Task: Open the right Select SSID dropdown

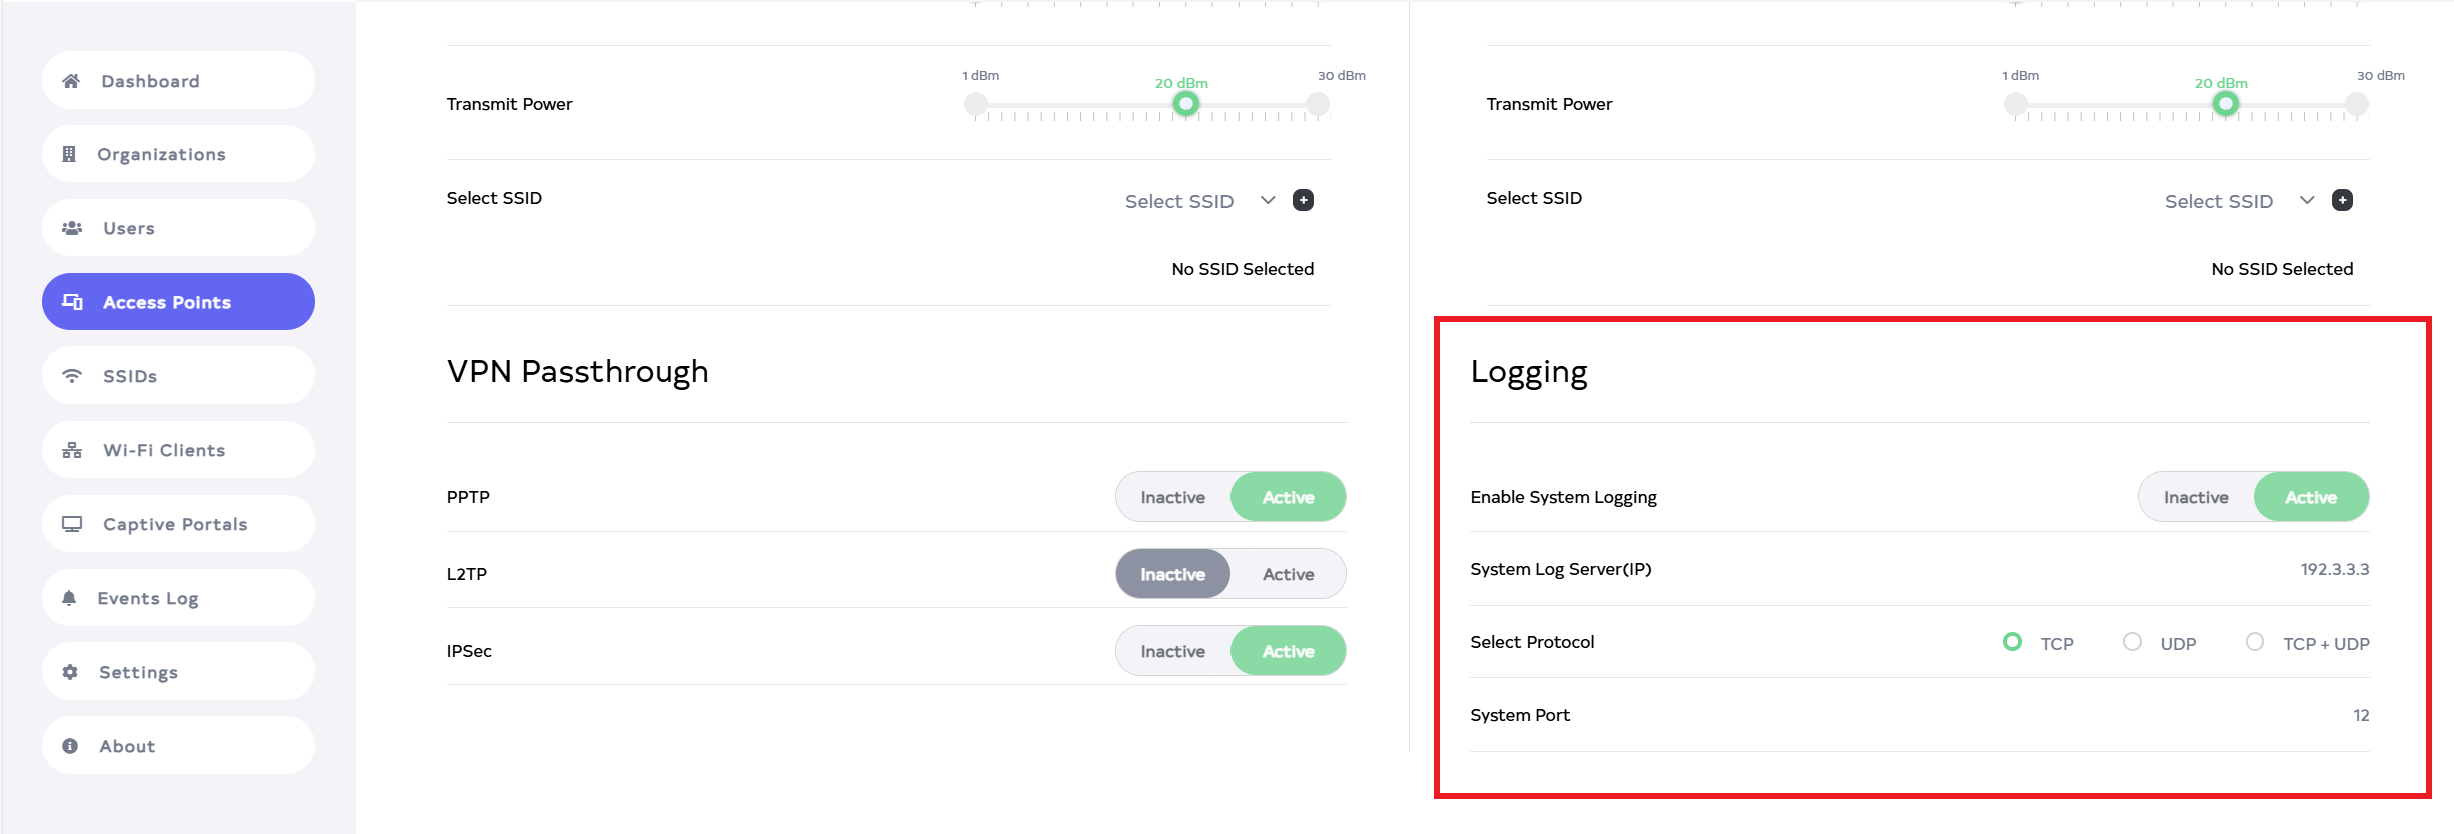Action: pos(2219,201)
